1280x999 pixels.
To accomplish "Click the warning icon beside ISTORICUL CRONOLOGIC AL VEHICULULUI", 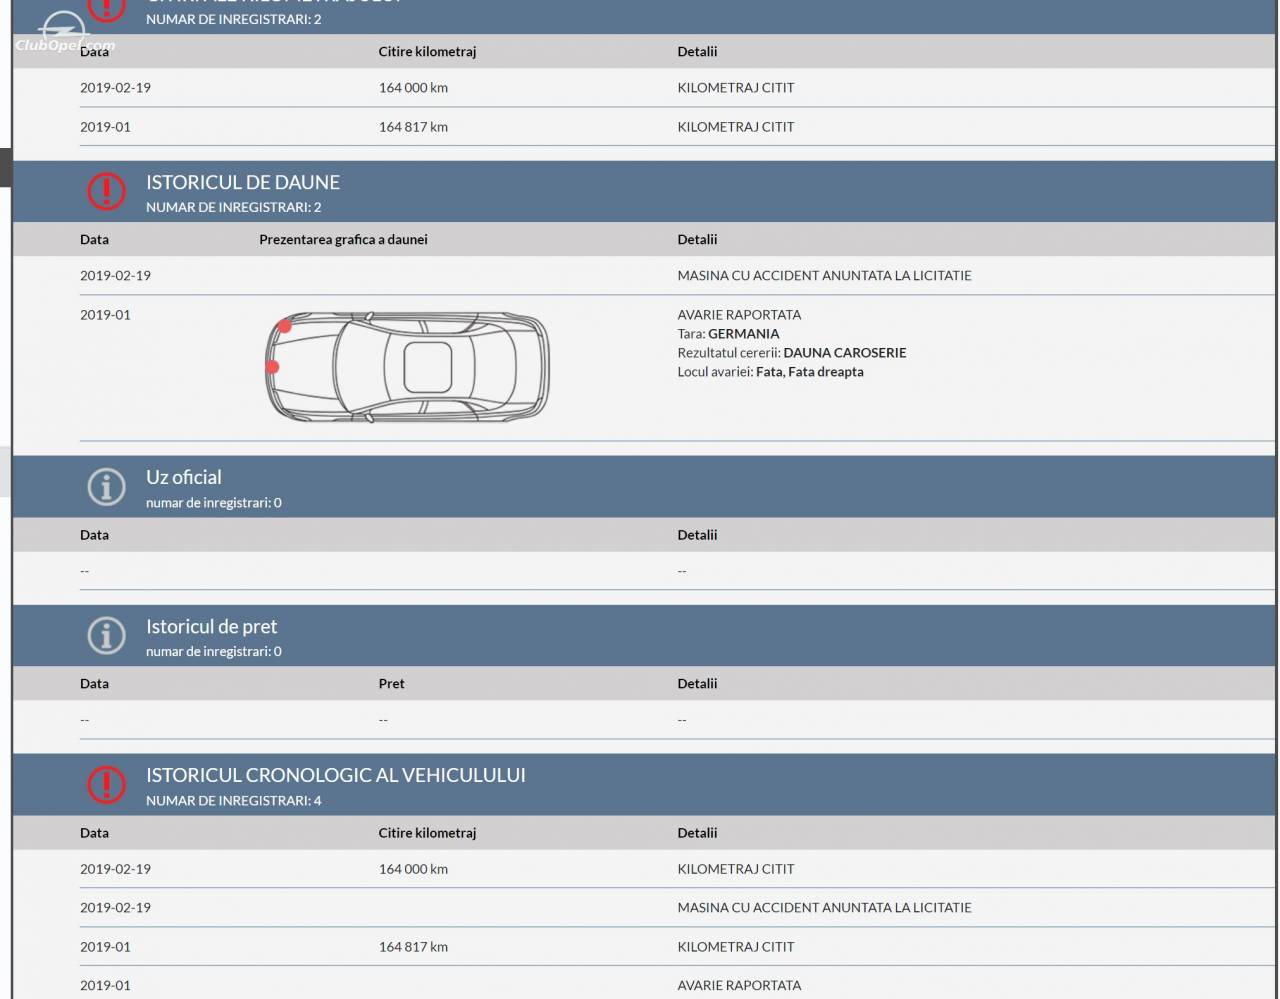I will click(106, 784).
